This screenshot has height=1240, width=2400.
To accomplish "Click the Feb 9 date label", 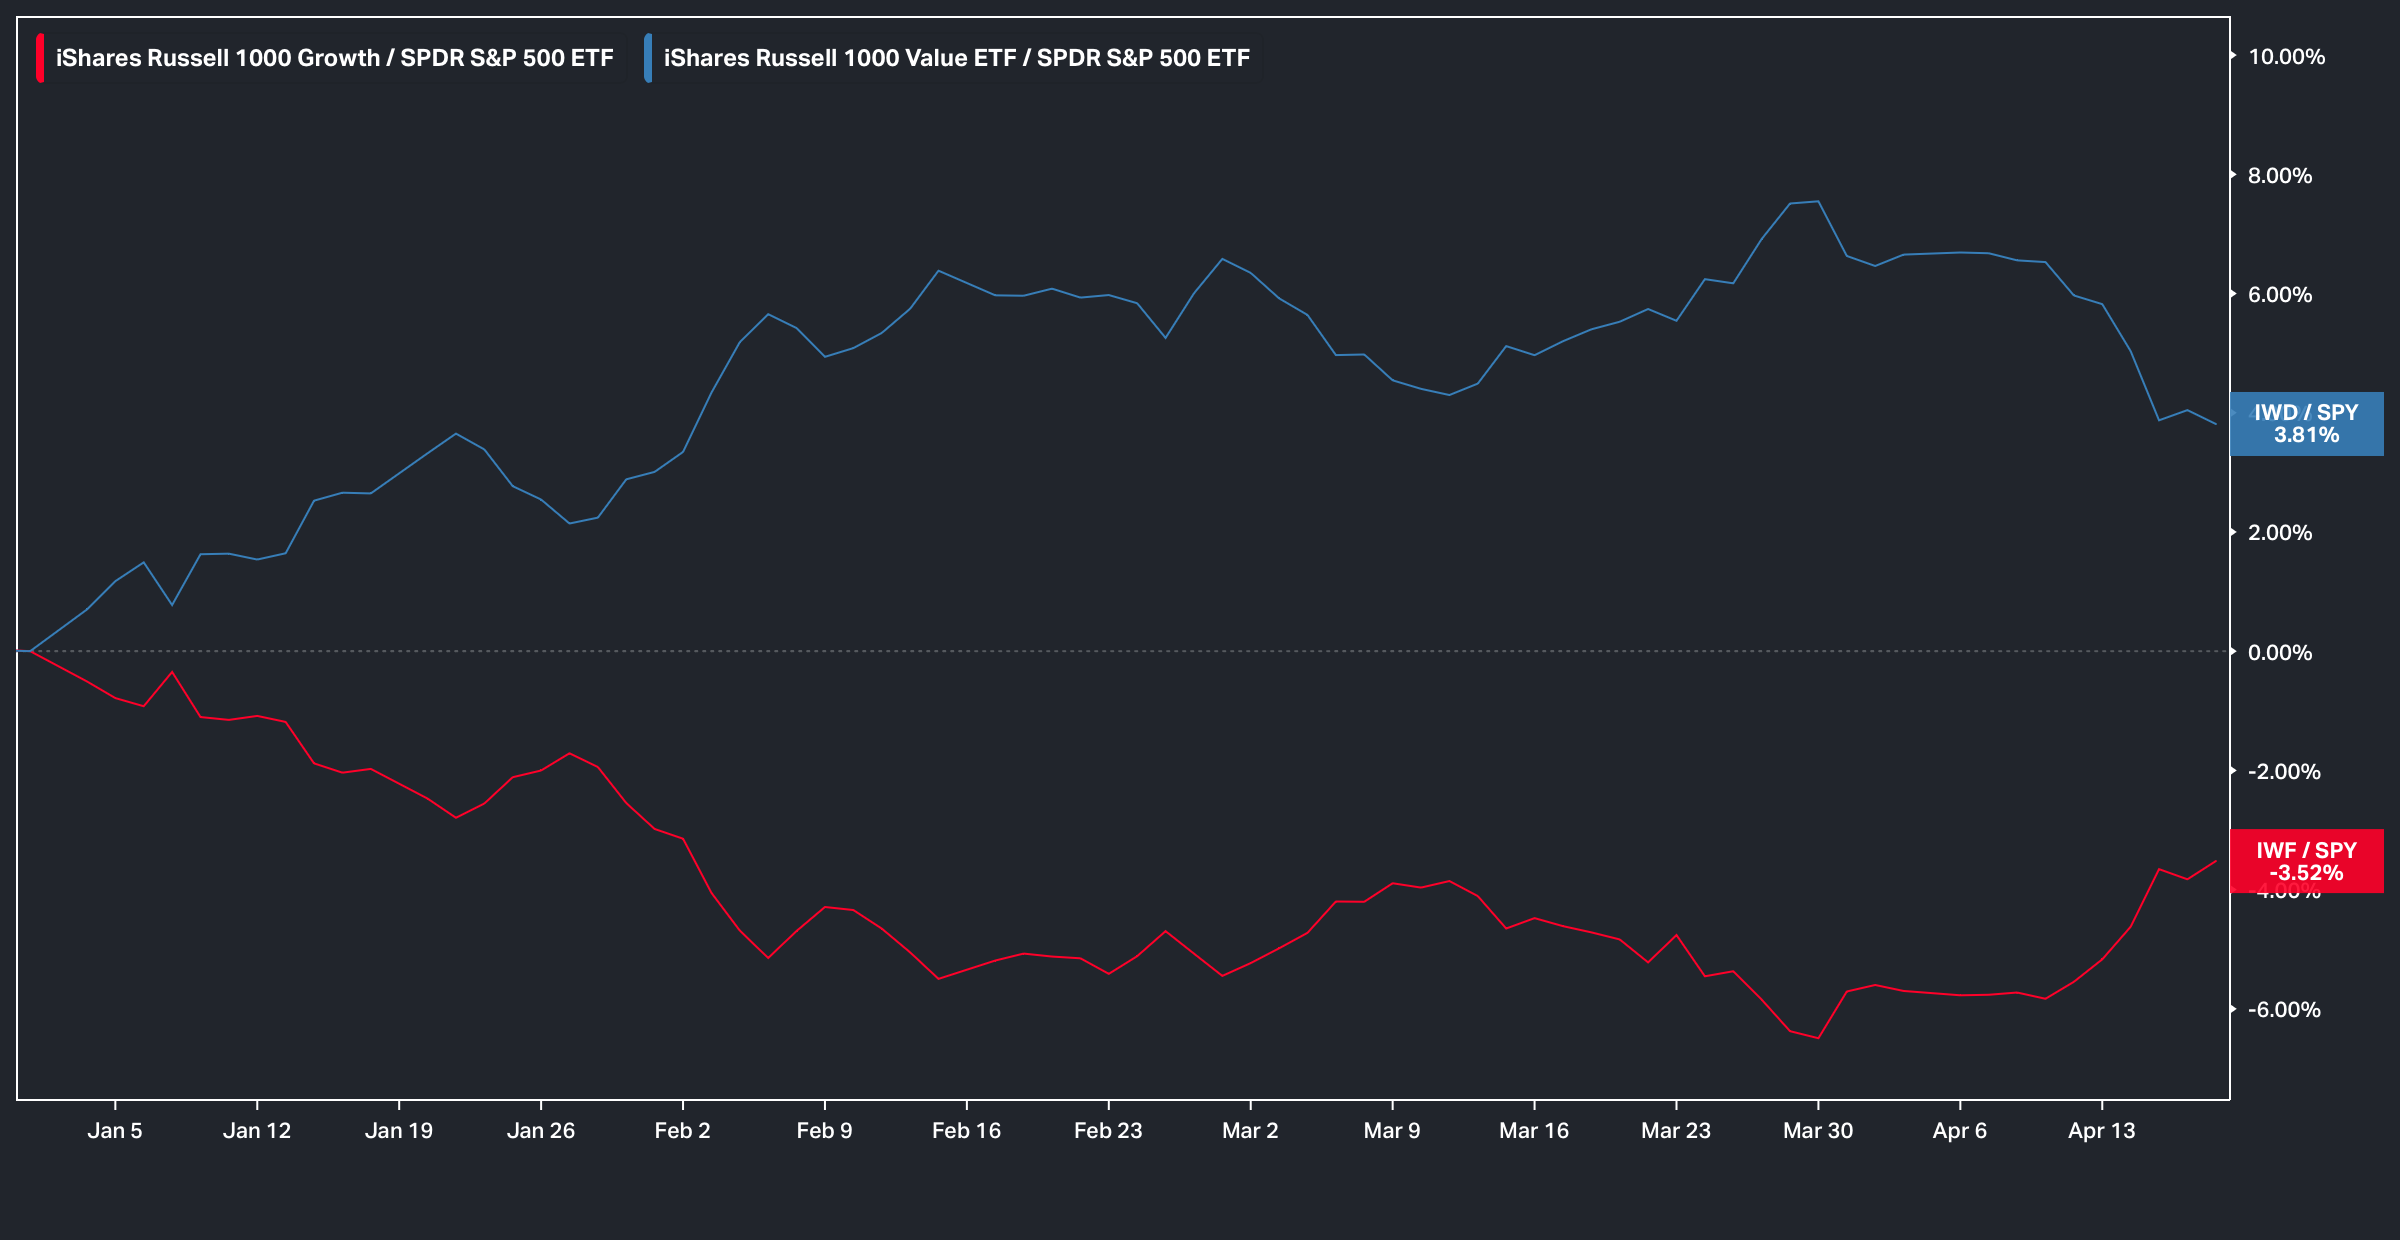I will click(824, 1131).
